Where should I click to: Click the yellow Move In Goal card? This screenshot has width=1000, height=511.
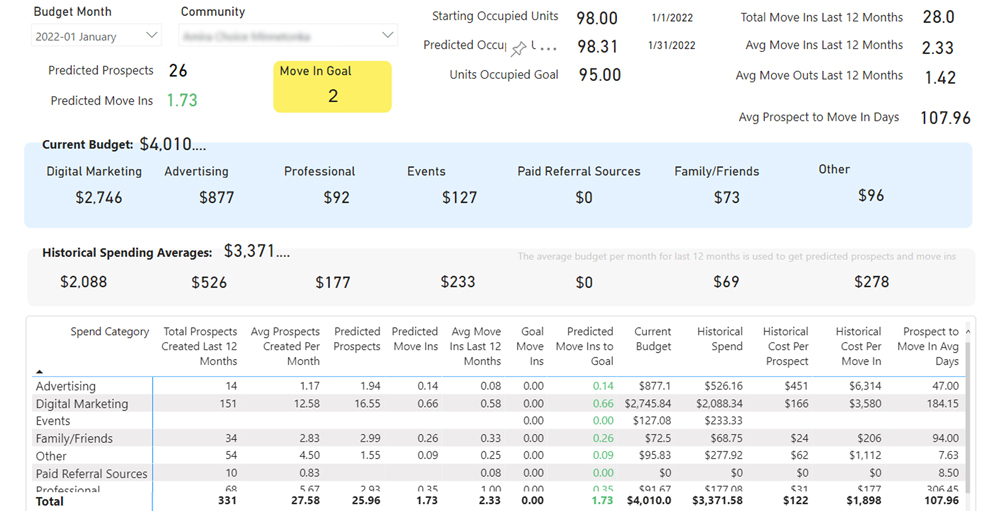[332, 87]
